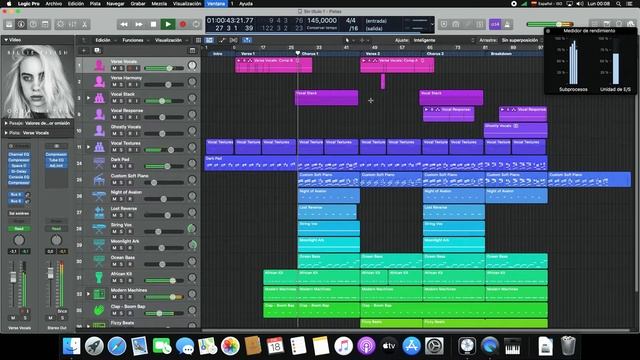Toggle the purple count-in 1234 button
This screenshot has width=640, height=360.
495,24
